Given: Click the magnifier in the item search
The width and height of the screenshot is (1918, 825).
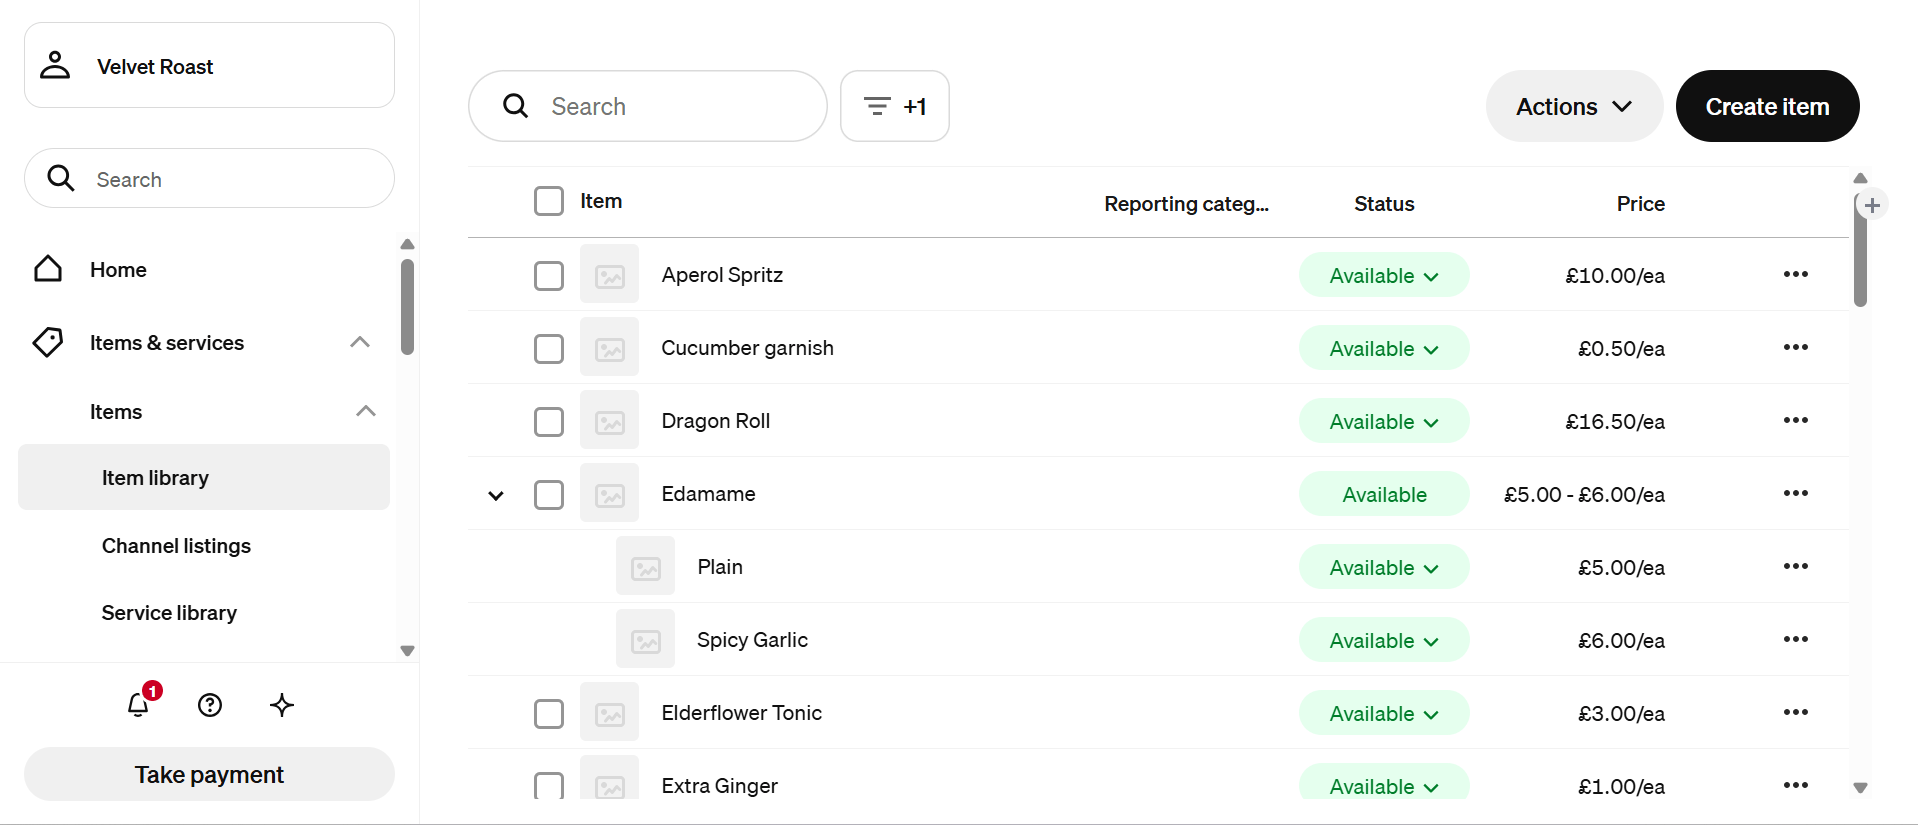Looking at the screenshot, I should coord(516,106).
